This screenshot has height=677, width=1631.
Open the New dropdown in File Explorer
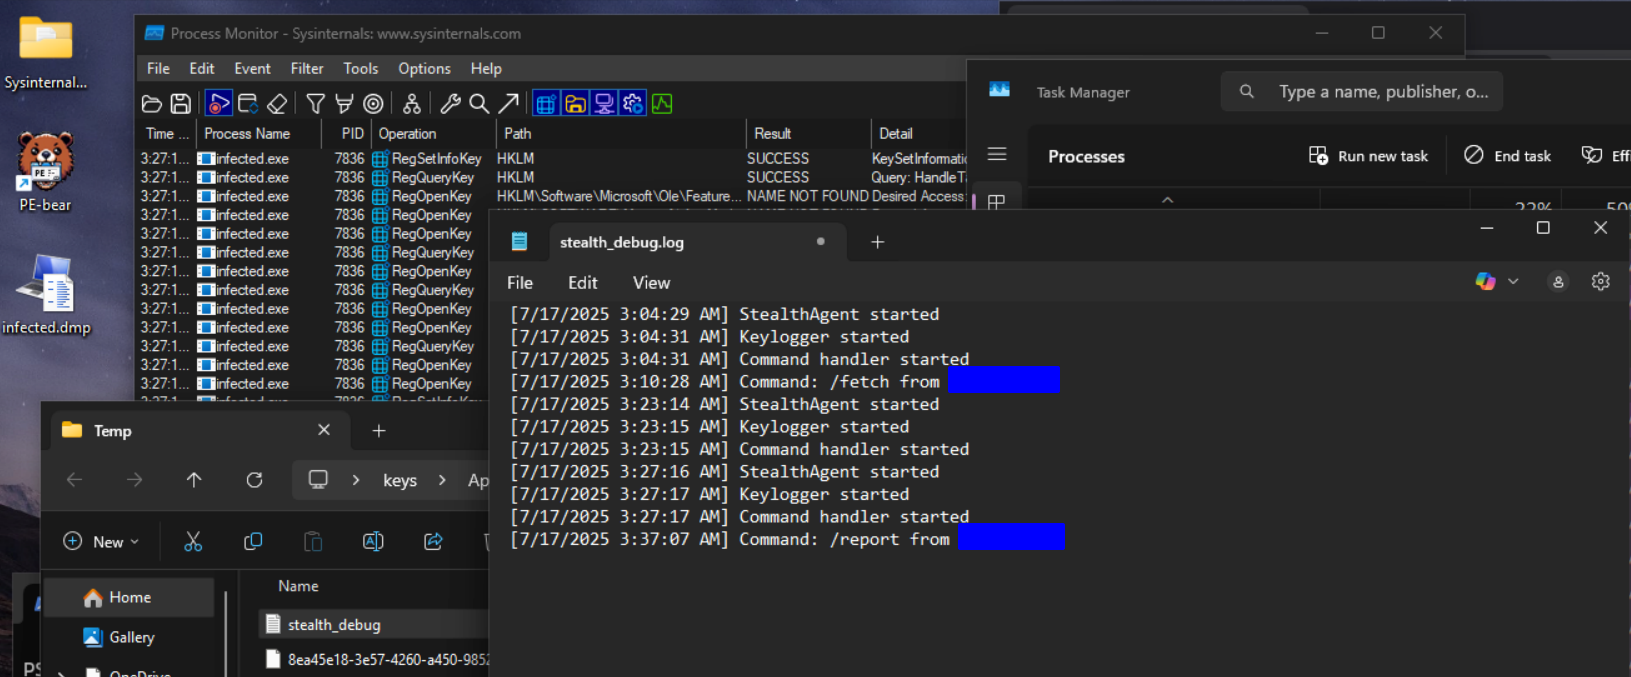click(101, 541)
